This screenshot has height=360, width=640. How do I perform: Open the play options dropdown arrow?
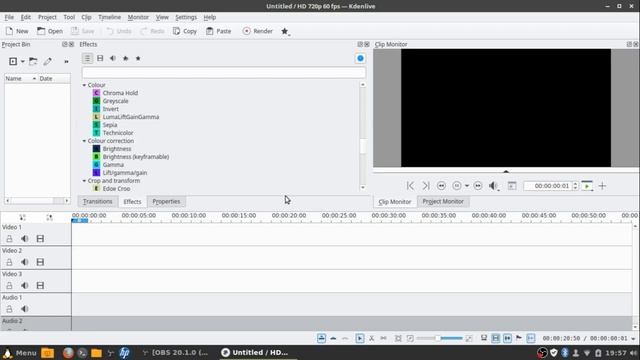point(467,186)
